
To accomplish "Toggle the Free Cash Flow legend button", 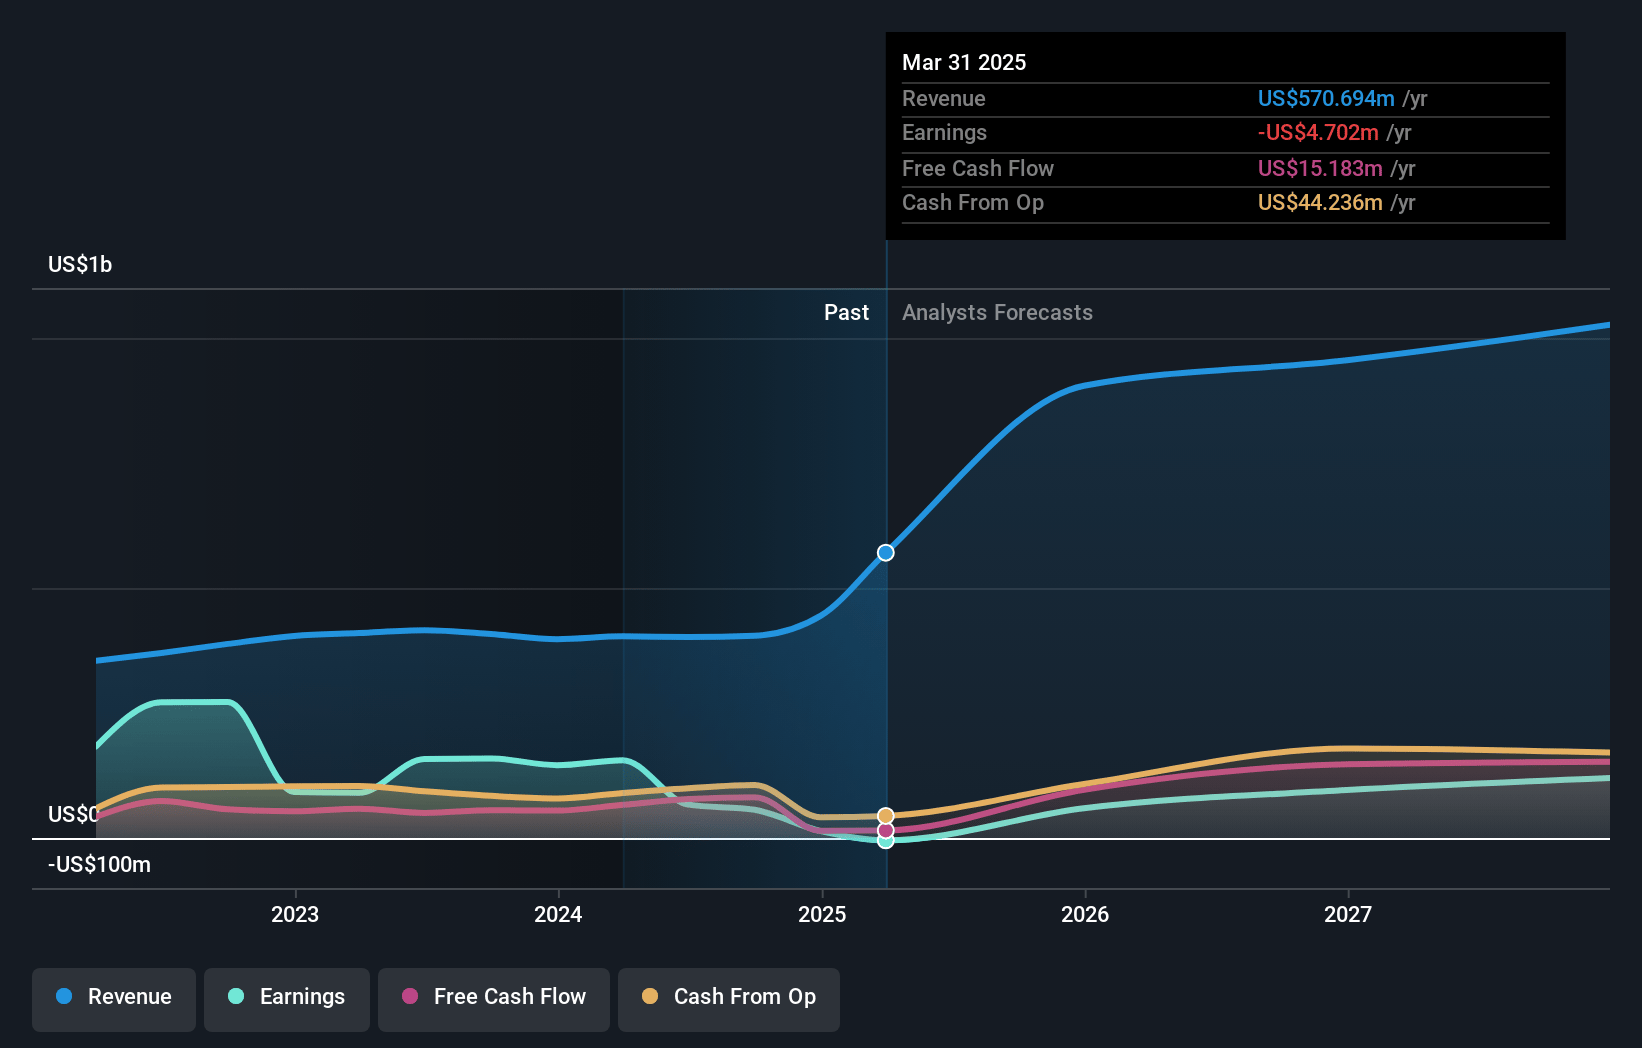I will (x=494, y=999).
